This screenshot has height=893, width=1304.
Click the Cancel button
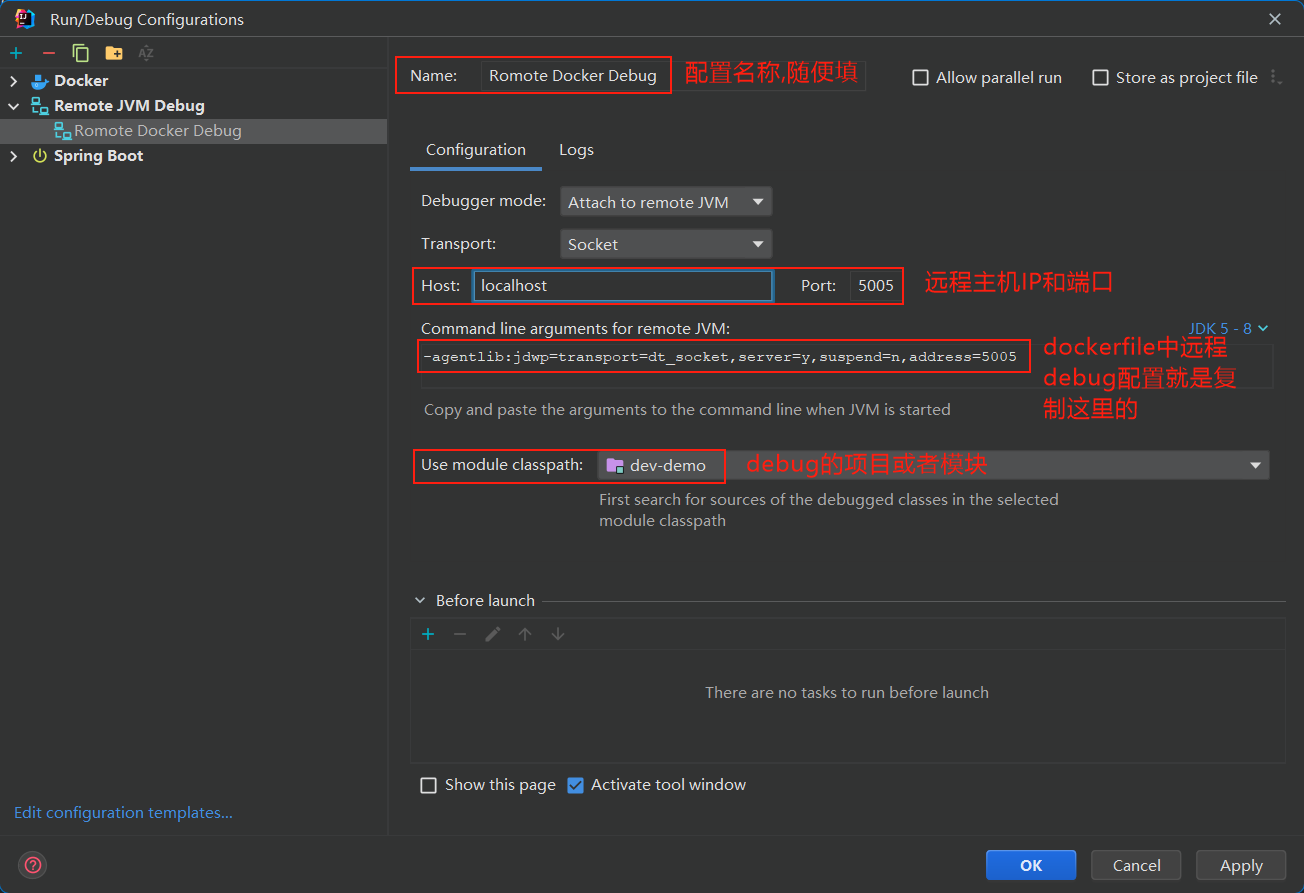tap(1136, 866)
